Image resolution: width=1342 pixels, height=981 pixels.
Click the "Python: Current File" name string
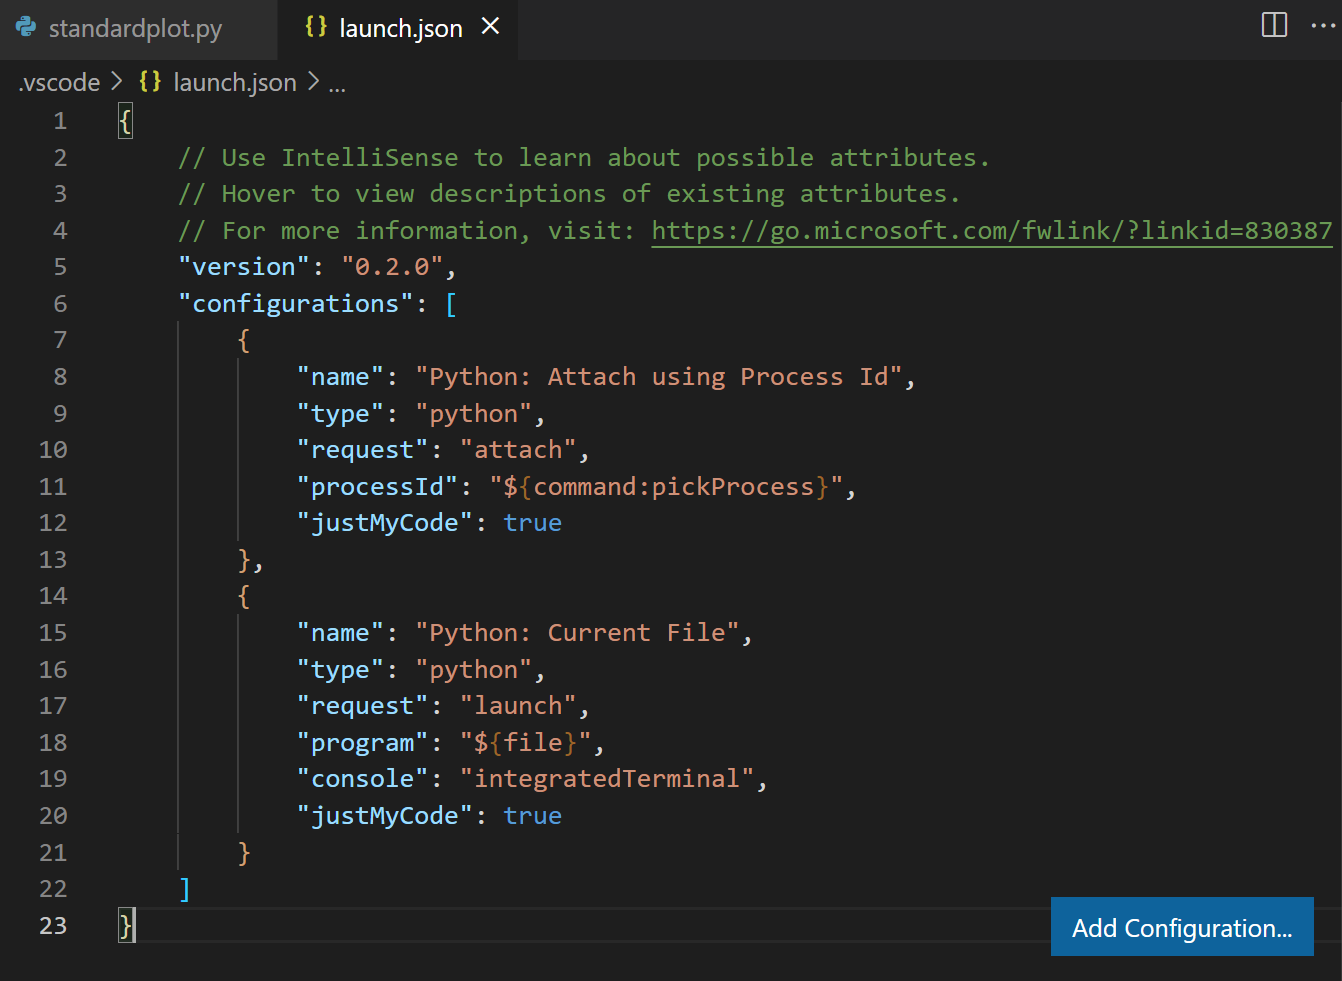576,633
